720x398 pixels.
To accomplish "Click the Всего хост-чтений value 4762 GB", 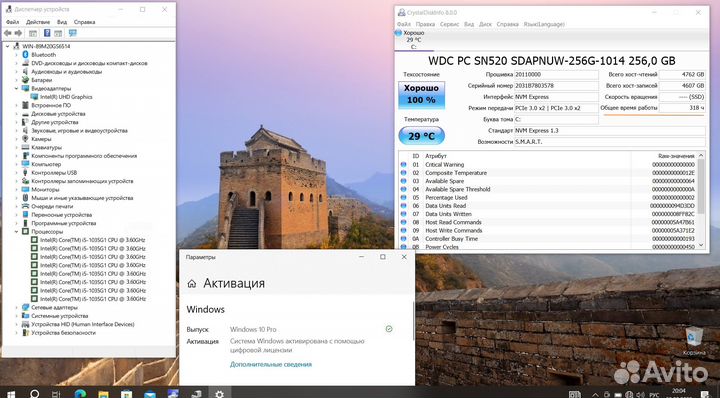I will click(683, 74).
